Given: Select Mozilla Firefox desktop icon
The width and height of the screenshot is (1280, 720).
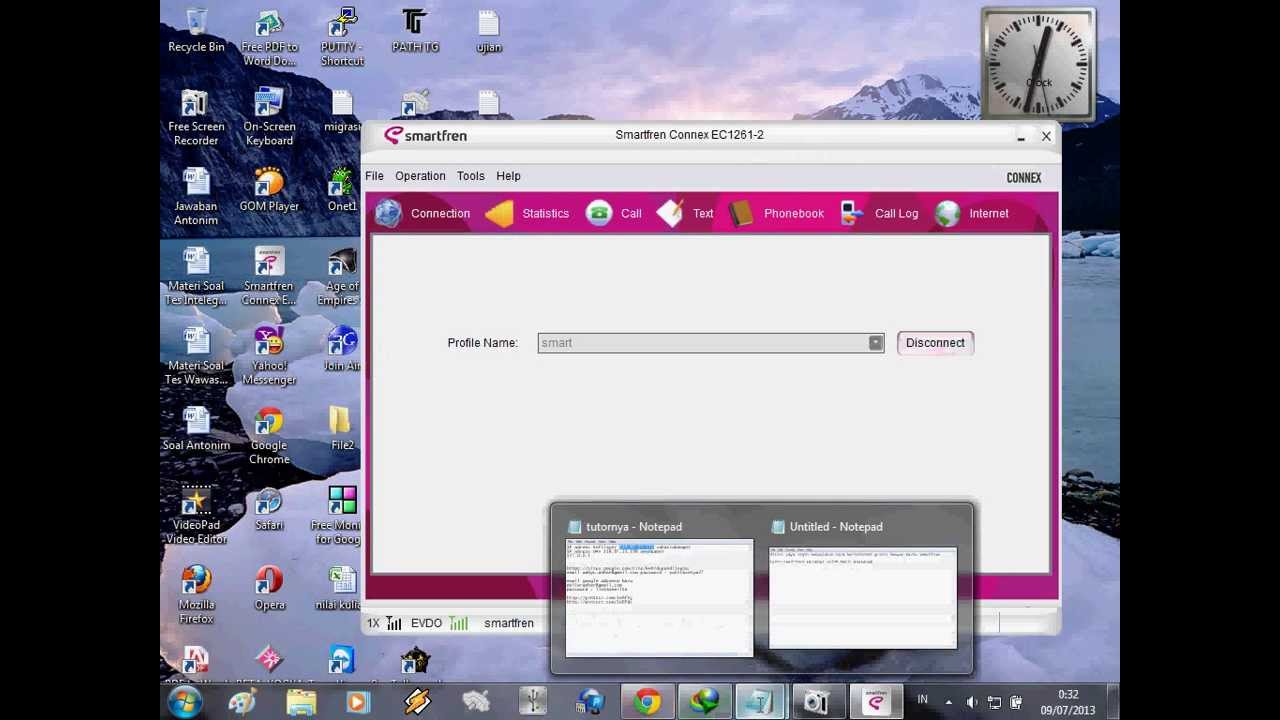Looking at the screenshot, I should tap(196, 597).
